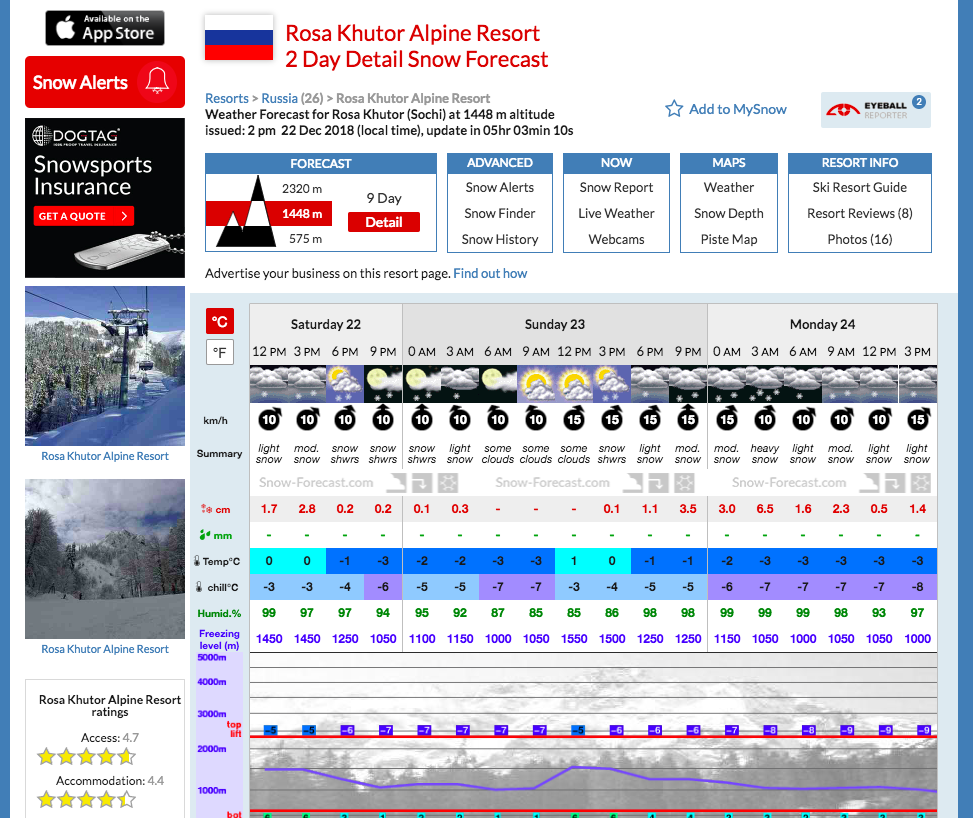Click the Saturday 12 PM weather icon
The image size is (973, 818).
[x=269, y=384]
